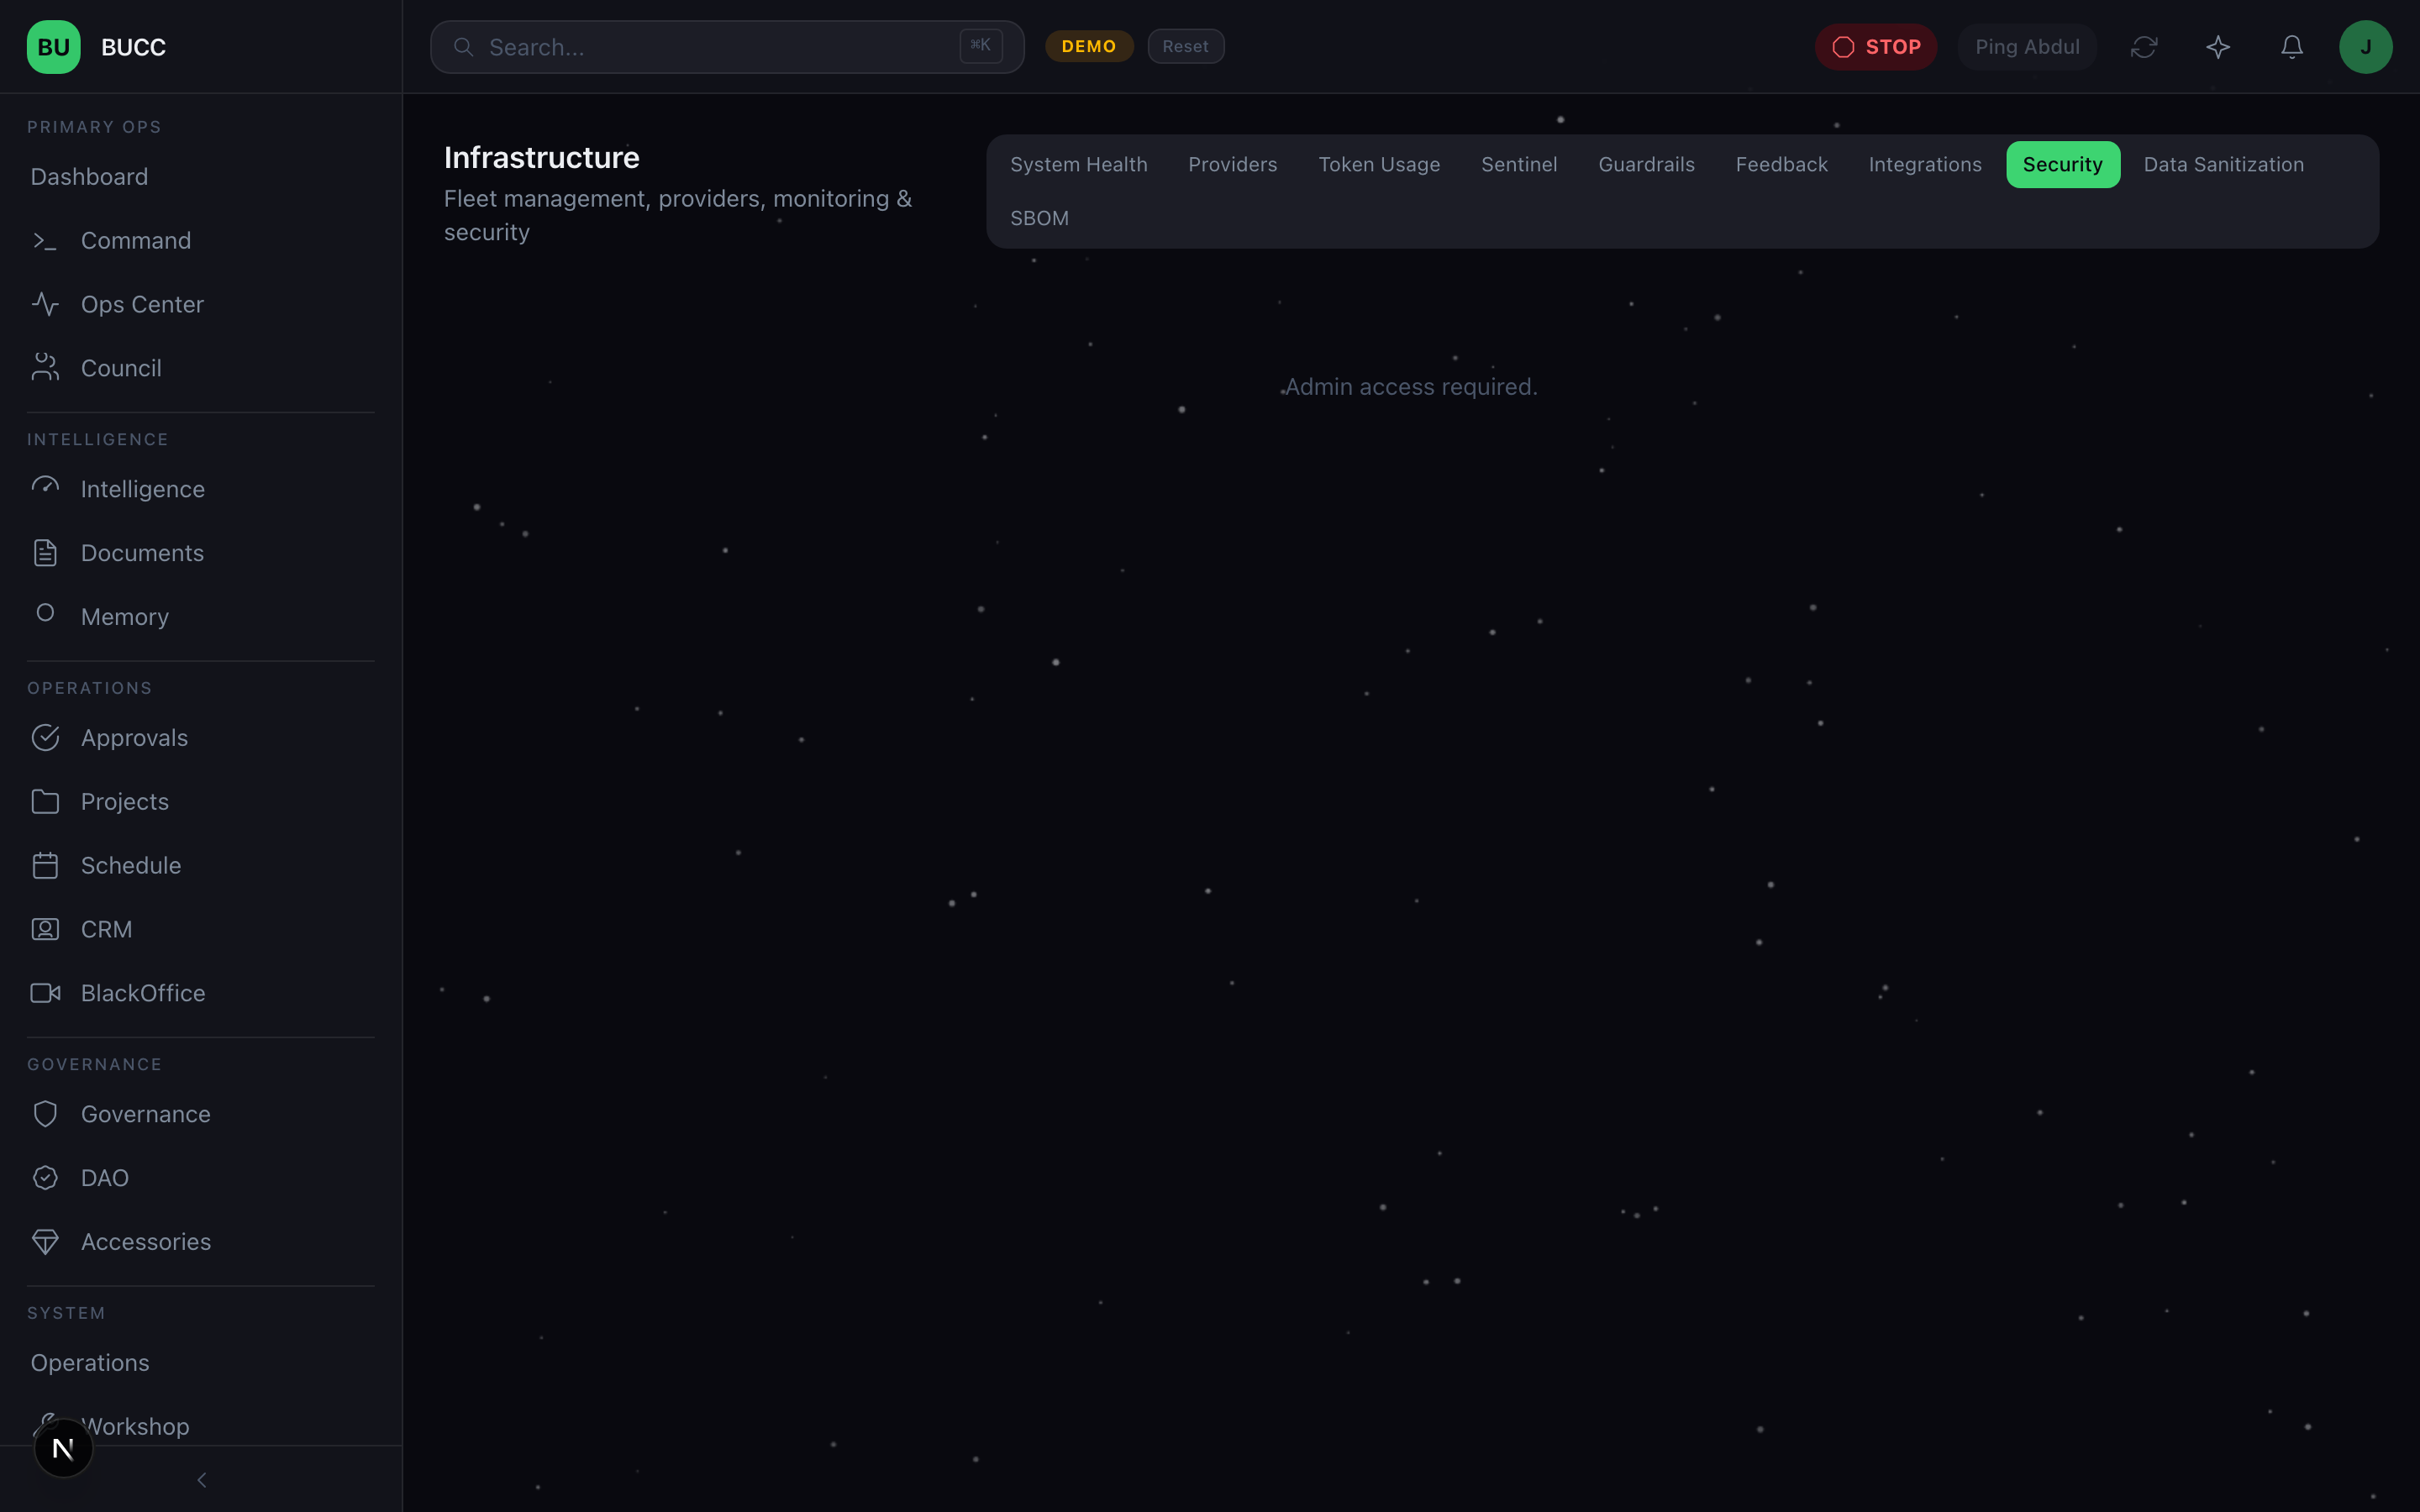This screenshot has width=2420, height=1512.
Task: Click the J user avatar
Action: point(2365,47)
